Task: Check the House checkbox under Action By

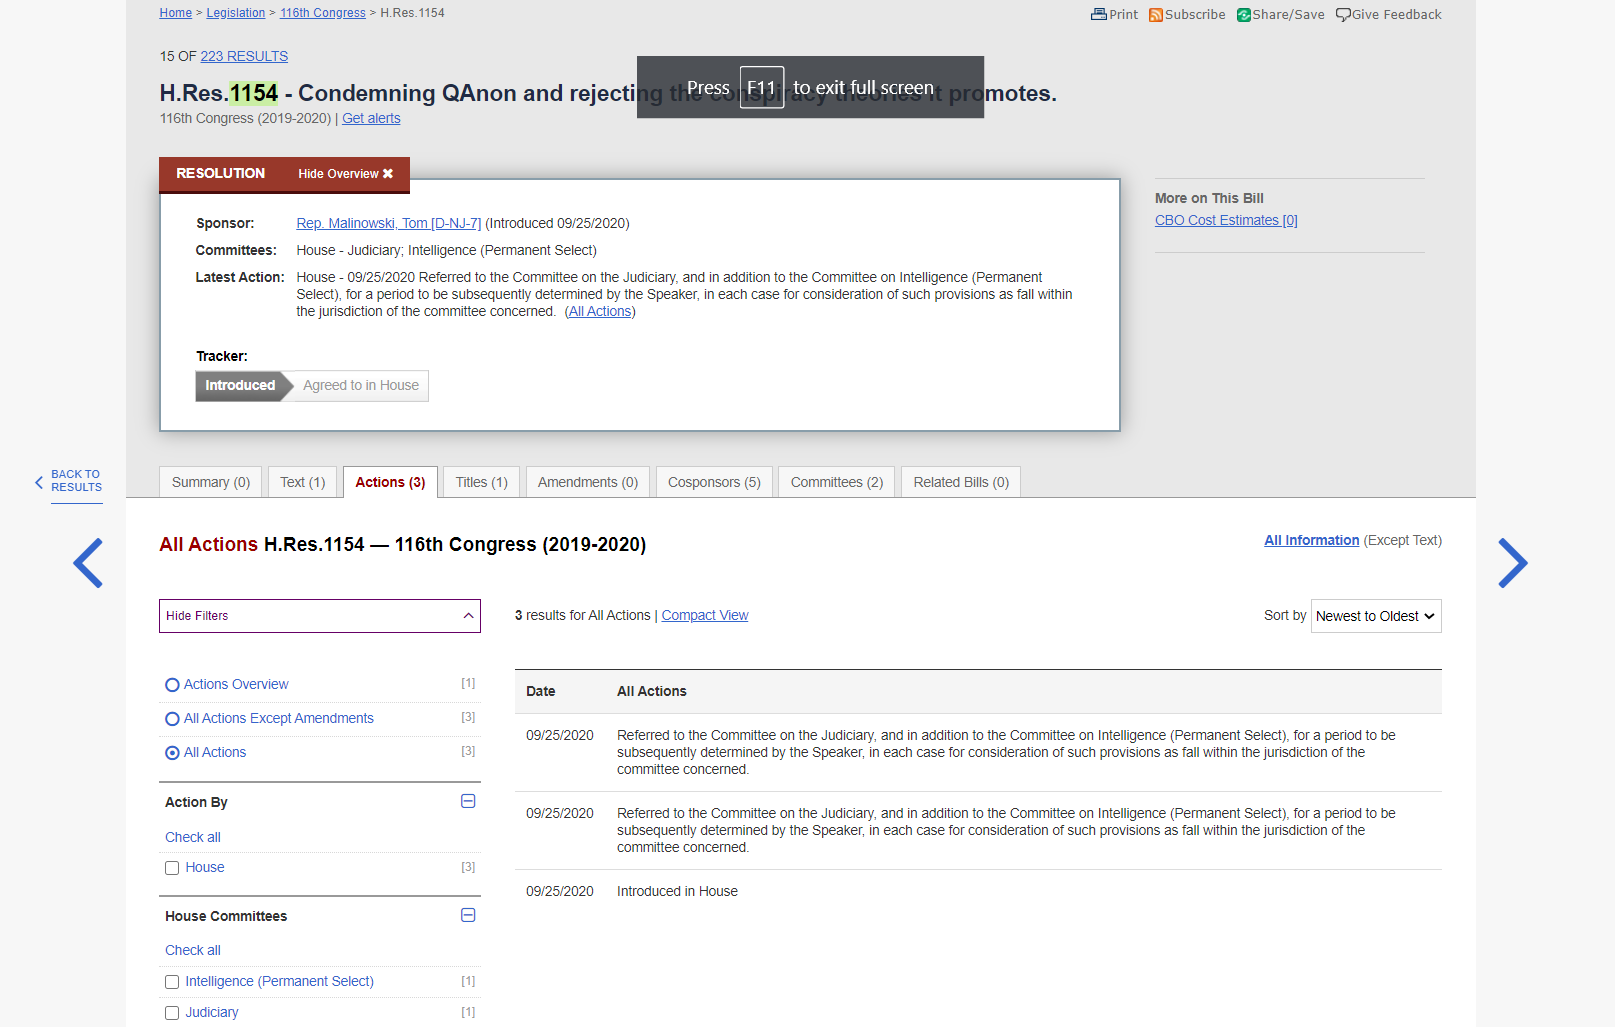Action: tap(172, 868)
